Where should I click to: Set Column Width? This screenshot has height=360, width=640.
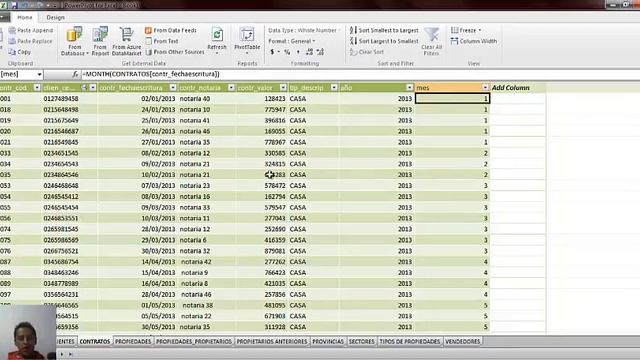474,41
